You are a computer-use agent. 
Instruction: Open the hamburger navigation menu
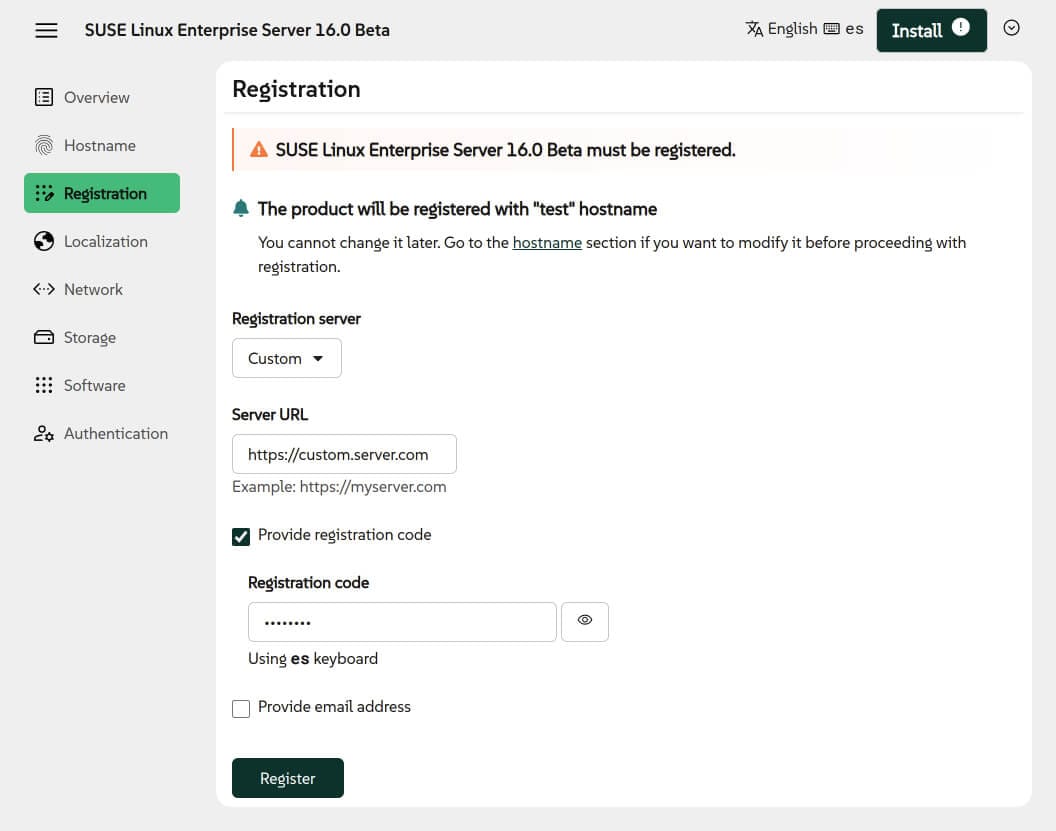pyautogui.click(x=46, y=30)
